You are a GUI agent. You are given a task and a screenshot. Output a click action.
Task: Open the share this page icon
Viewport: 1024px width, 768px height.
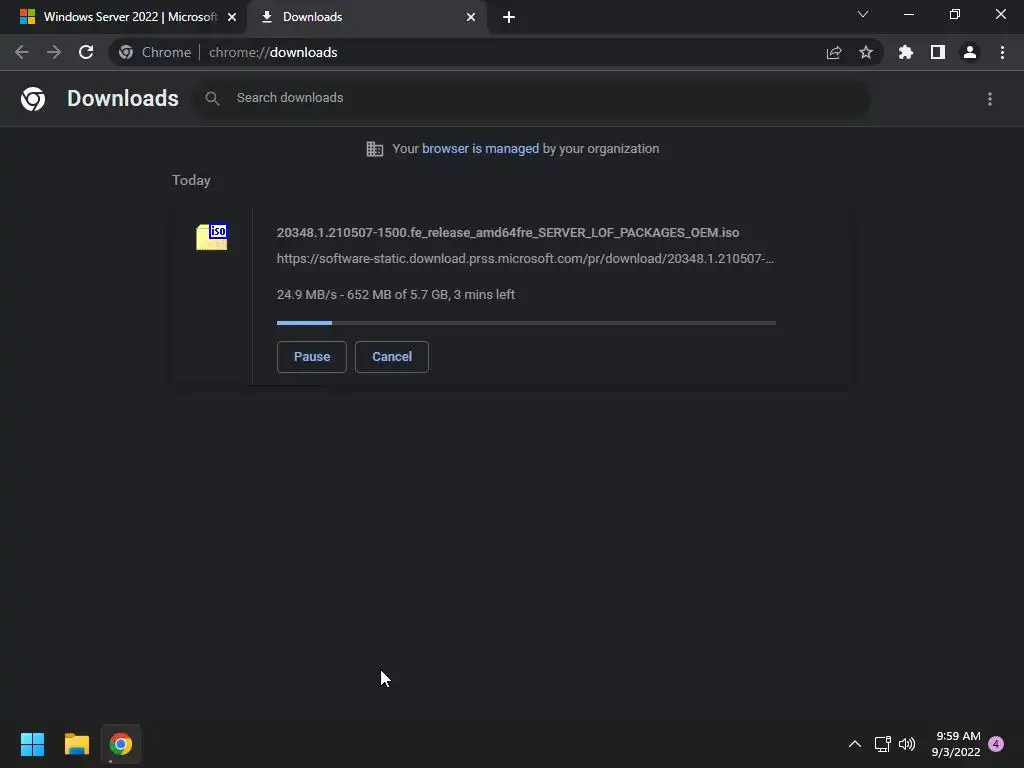tap(834, 53)
